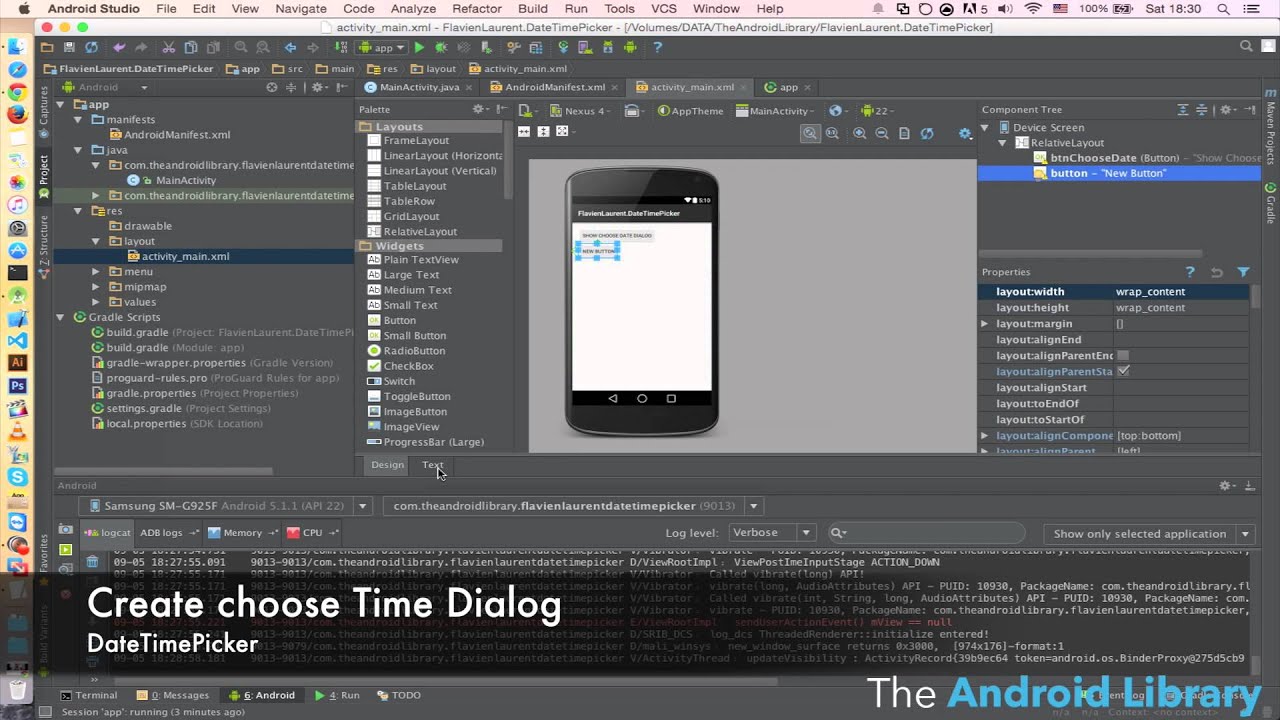This screenshot has width=1280, height=720.
Task: Open Google Chrome from the Dock
Action: [x=17, y=92]
